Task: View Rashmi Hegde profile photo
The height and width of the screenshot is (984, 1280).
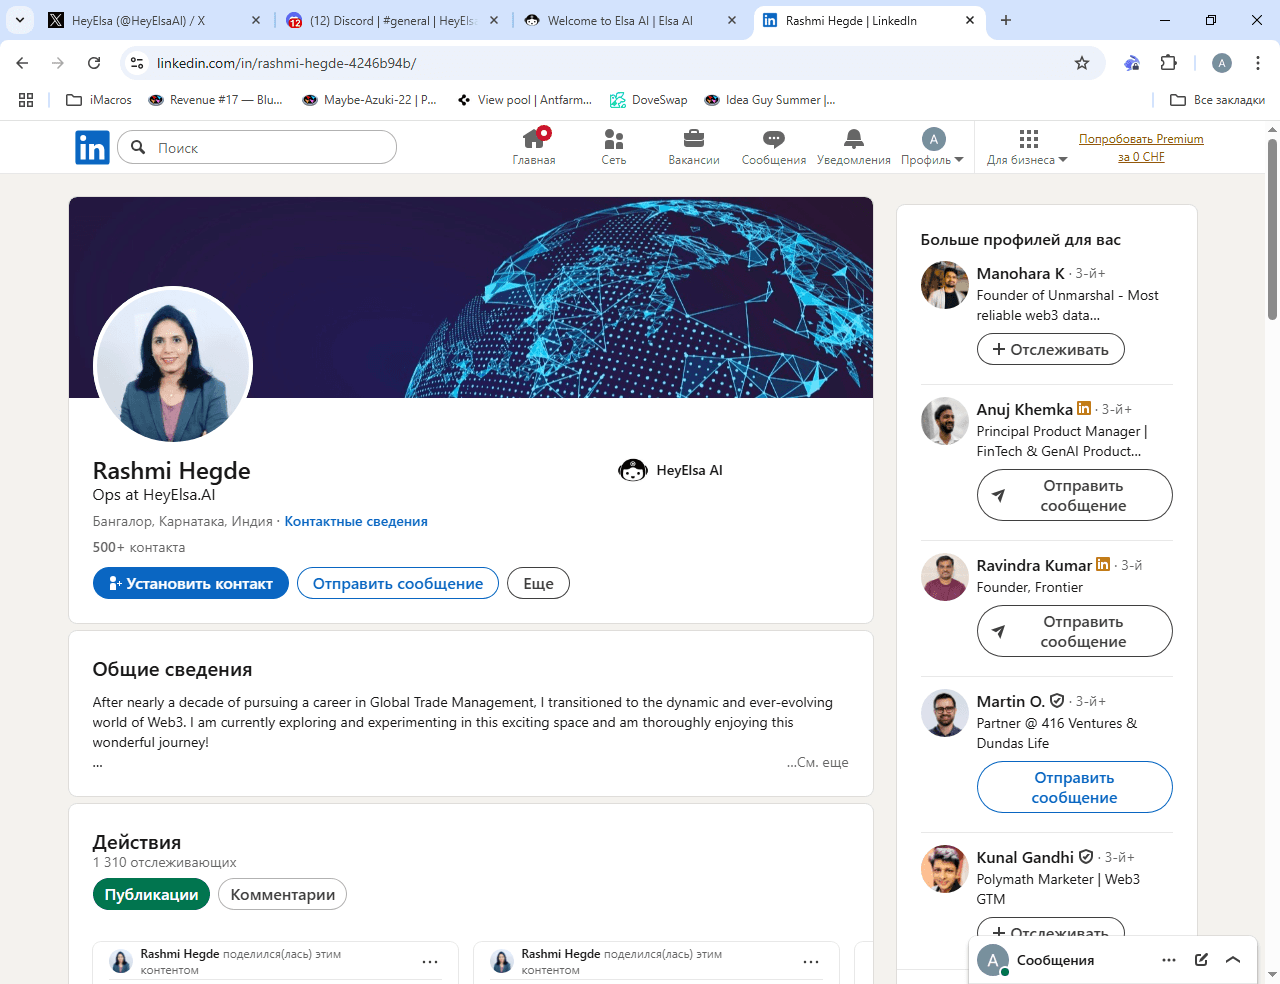Action: click(x=172, y=366)
